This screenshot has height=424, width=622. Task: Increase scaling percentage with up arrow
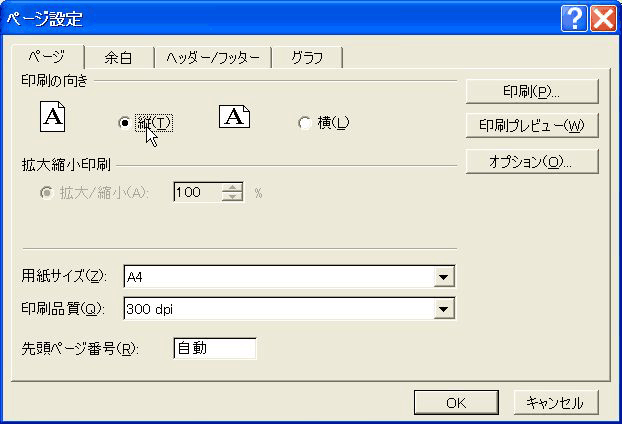[233, 187]
